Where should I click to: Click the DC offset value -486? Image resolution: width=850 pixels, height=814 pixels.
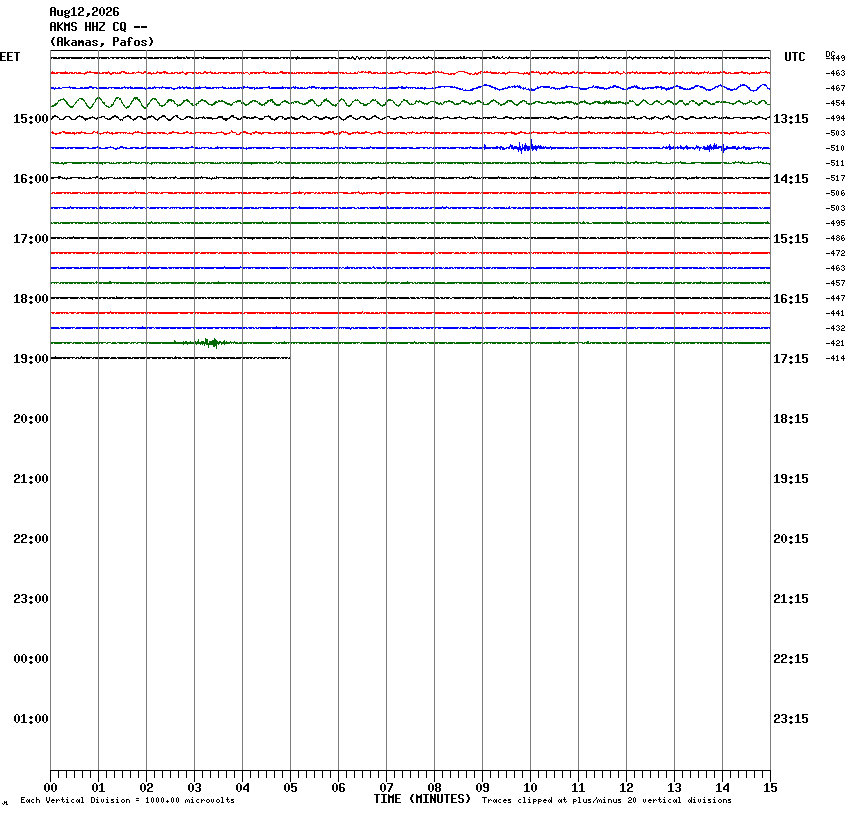pos(835,238)
